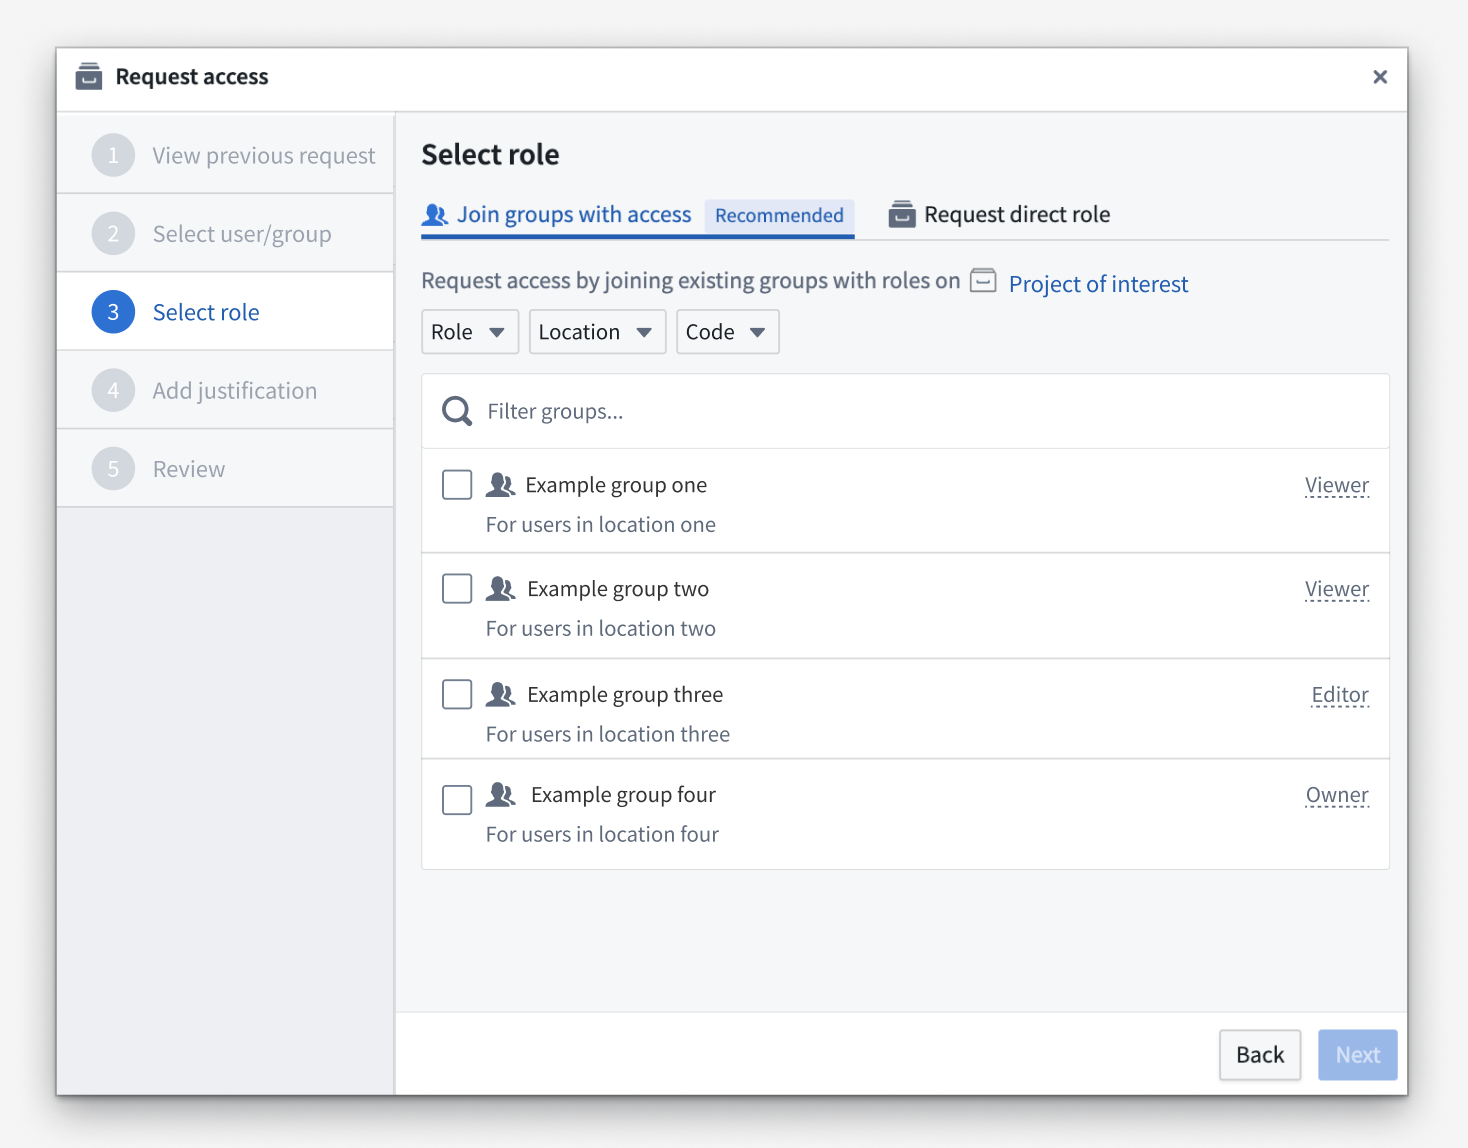Click the people icon in Join groups tab
The height and width of the screenshot is (1148, 1468).
pos(435,214)
